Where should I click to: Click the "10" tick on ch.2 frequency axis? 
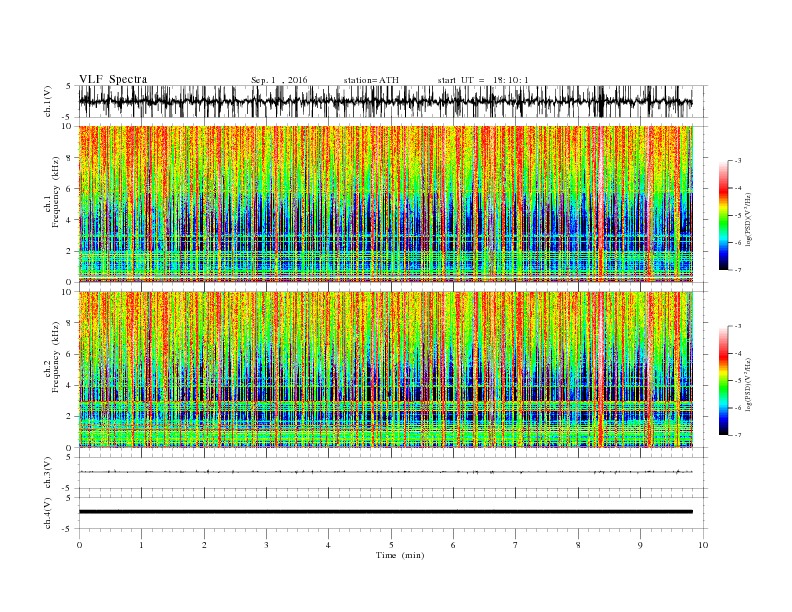tap(68, 292)
